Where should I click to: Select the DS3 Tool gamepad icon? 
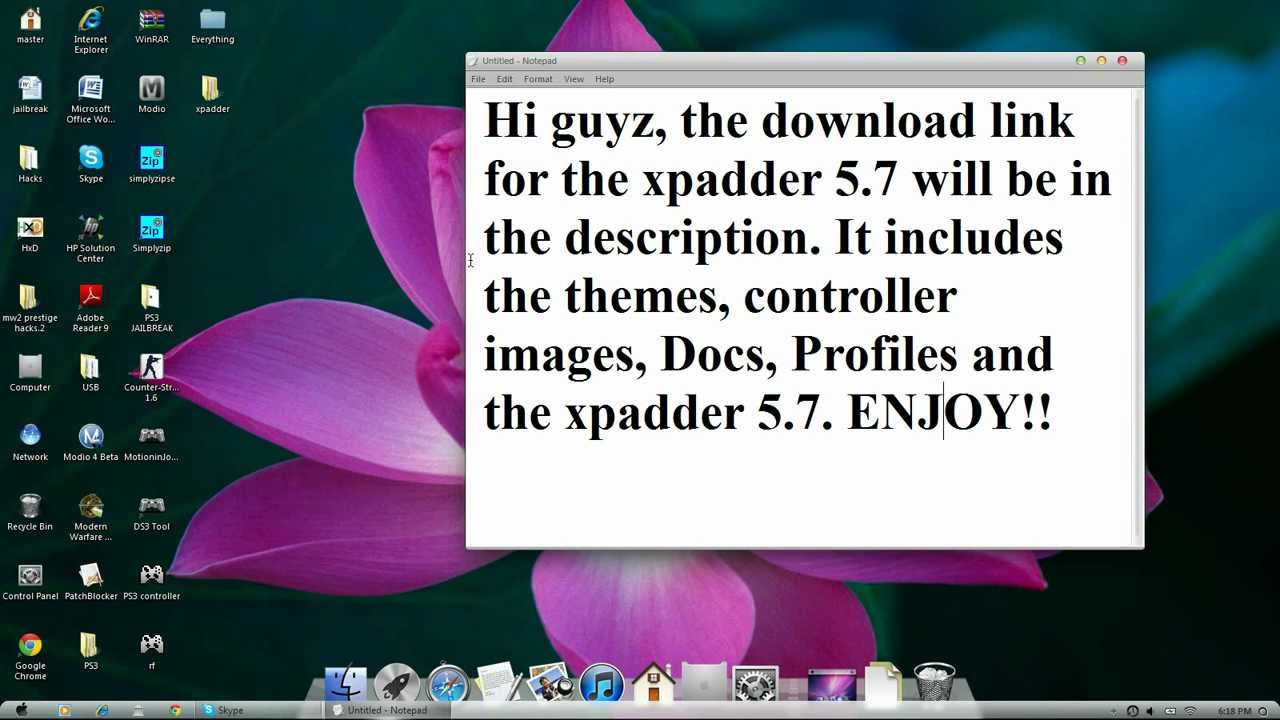pos(152,513)
